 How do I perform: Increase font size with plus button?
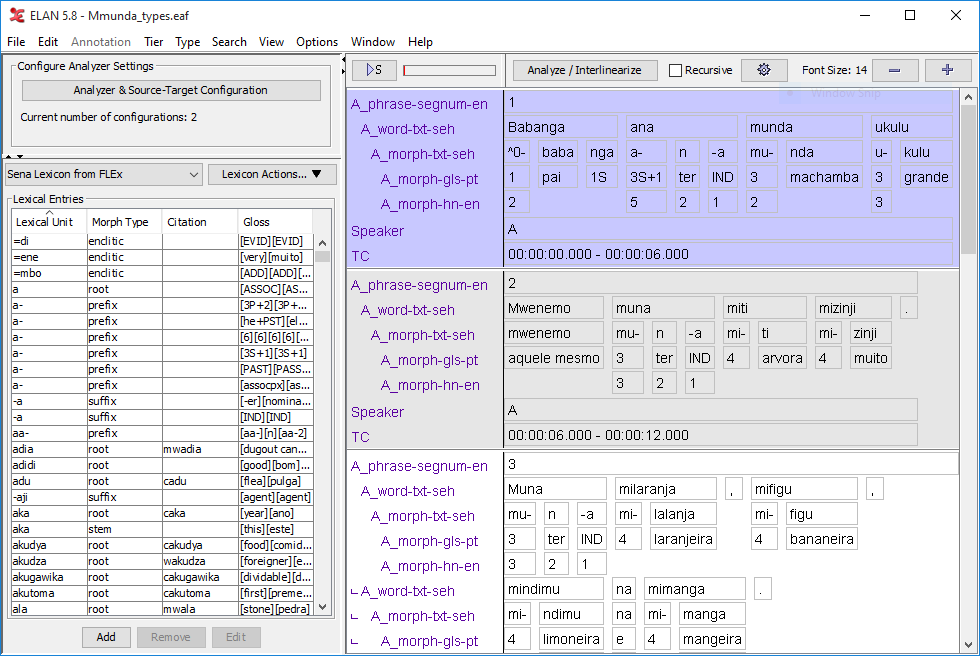[947, 70]
